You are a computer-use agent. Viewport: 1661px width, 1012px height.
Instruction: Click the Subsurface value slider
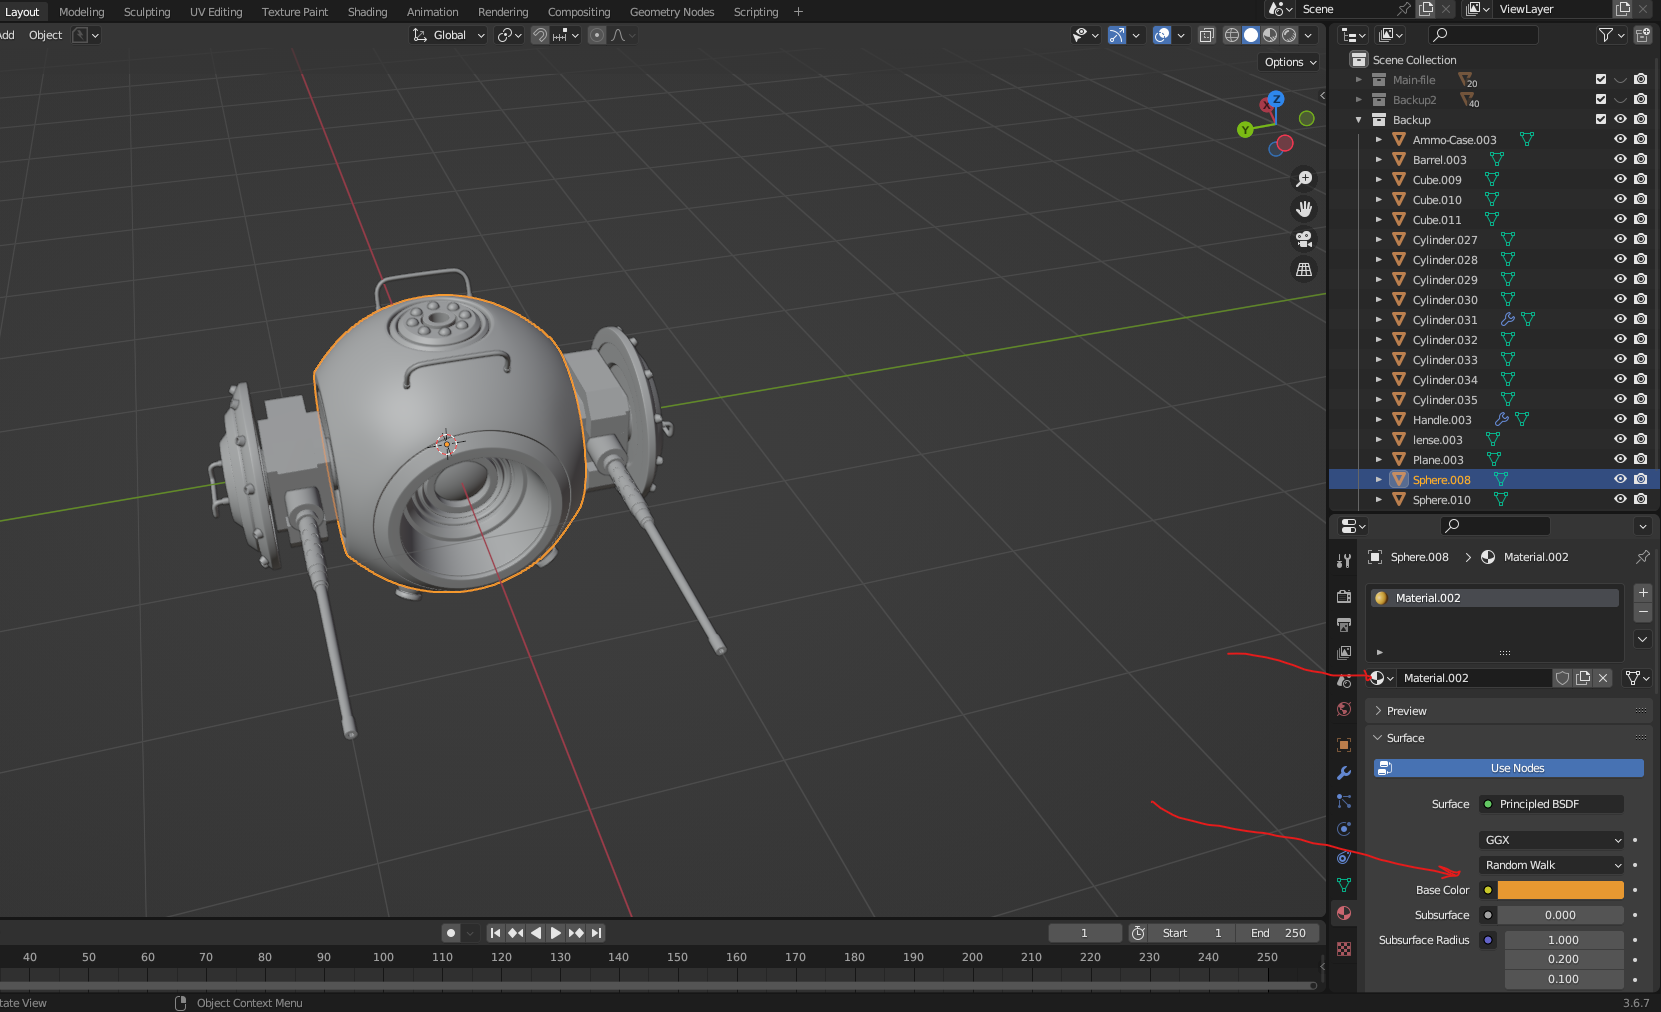[x=1560, y=915]
